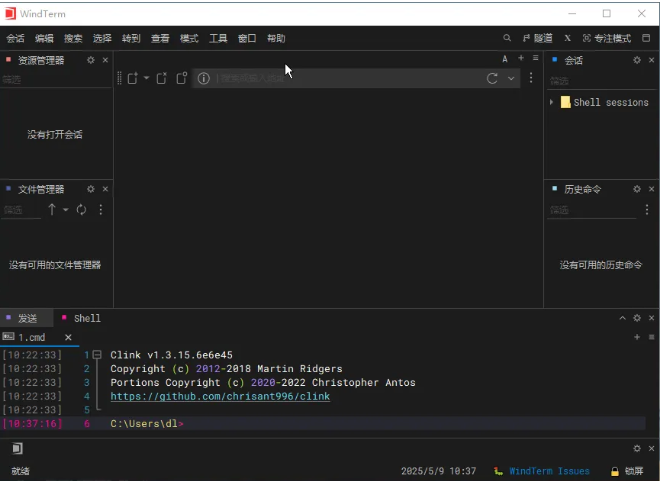Click the reload icon in address bar
Screen dimensions: 663x481
pyautogui.click(x=492, y=79)
